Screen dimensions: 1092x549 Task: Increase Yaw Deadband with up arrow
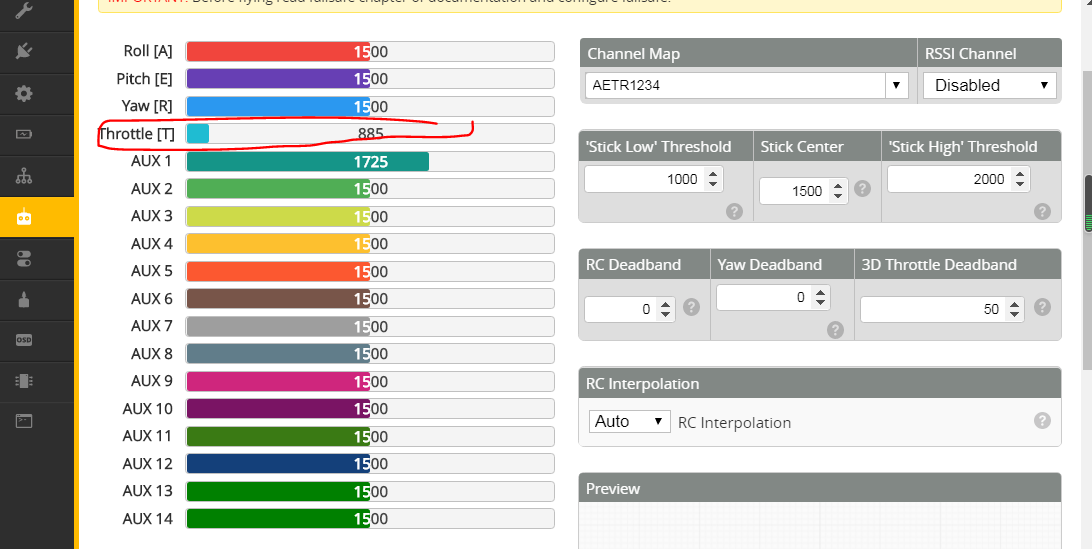point(820,293)
